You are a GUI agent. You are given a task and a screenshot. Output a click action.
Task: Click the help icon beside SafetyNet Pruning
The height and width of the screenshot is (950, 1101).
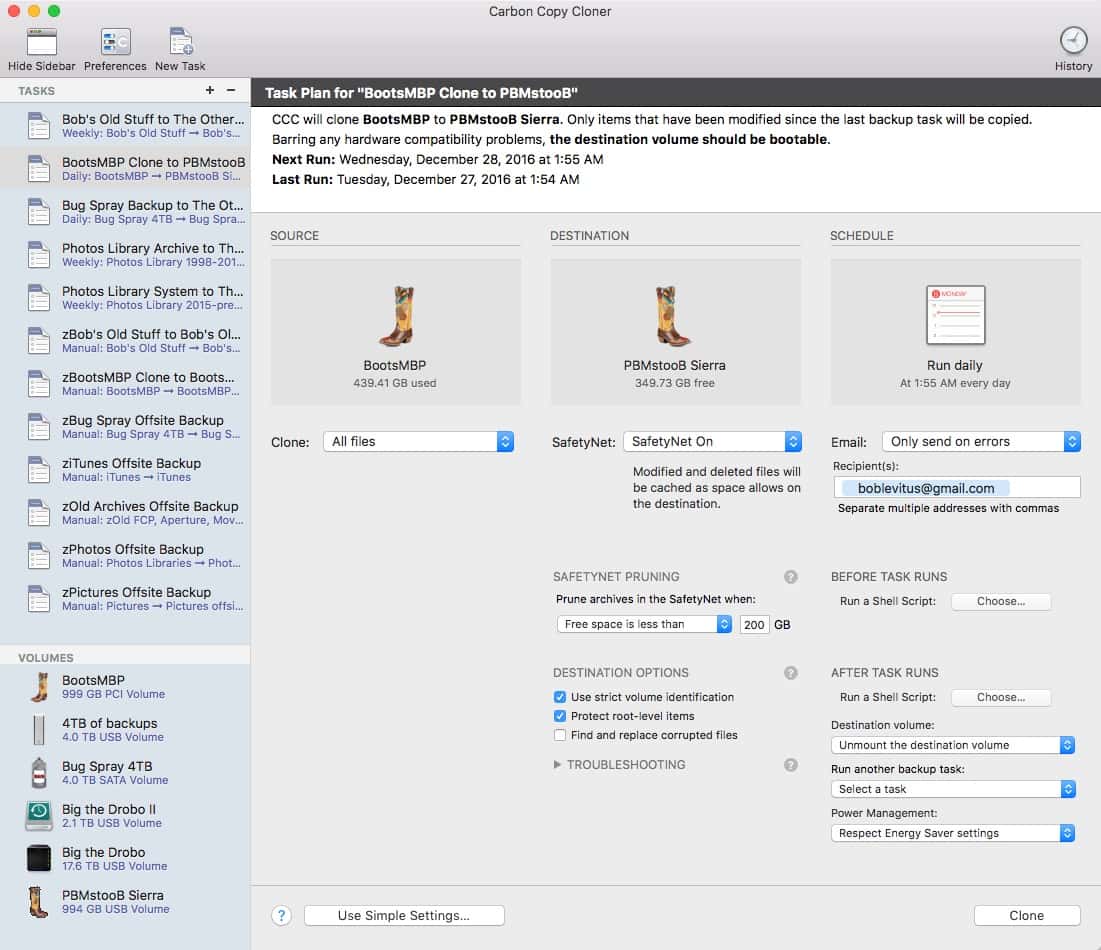(x=790, y=577)
